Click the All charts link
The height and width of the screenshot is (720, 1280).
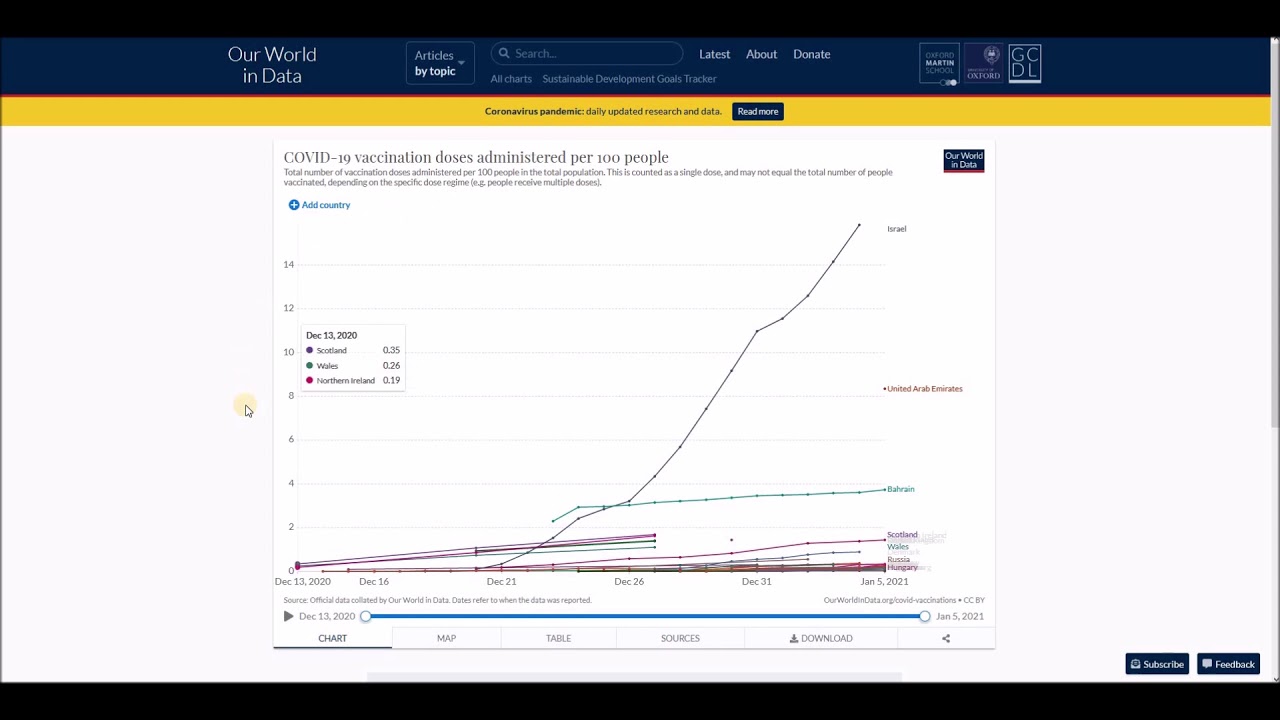pos(511,79)
